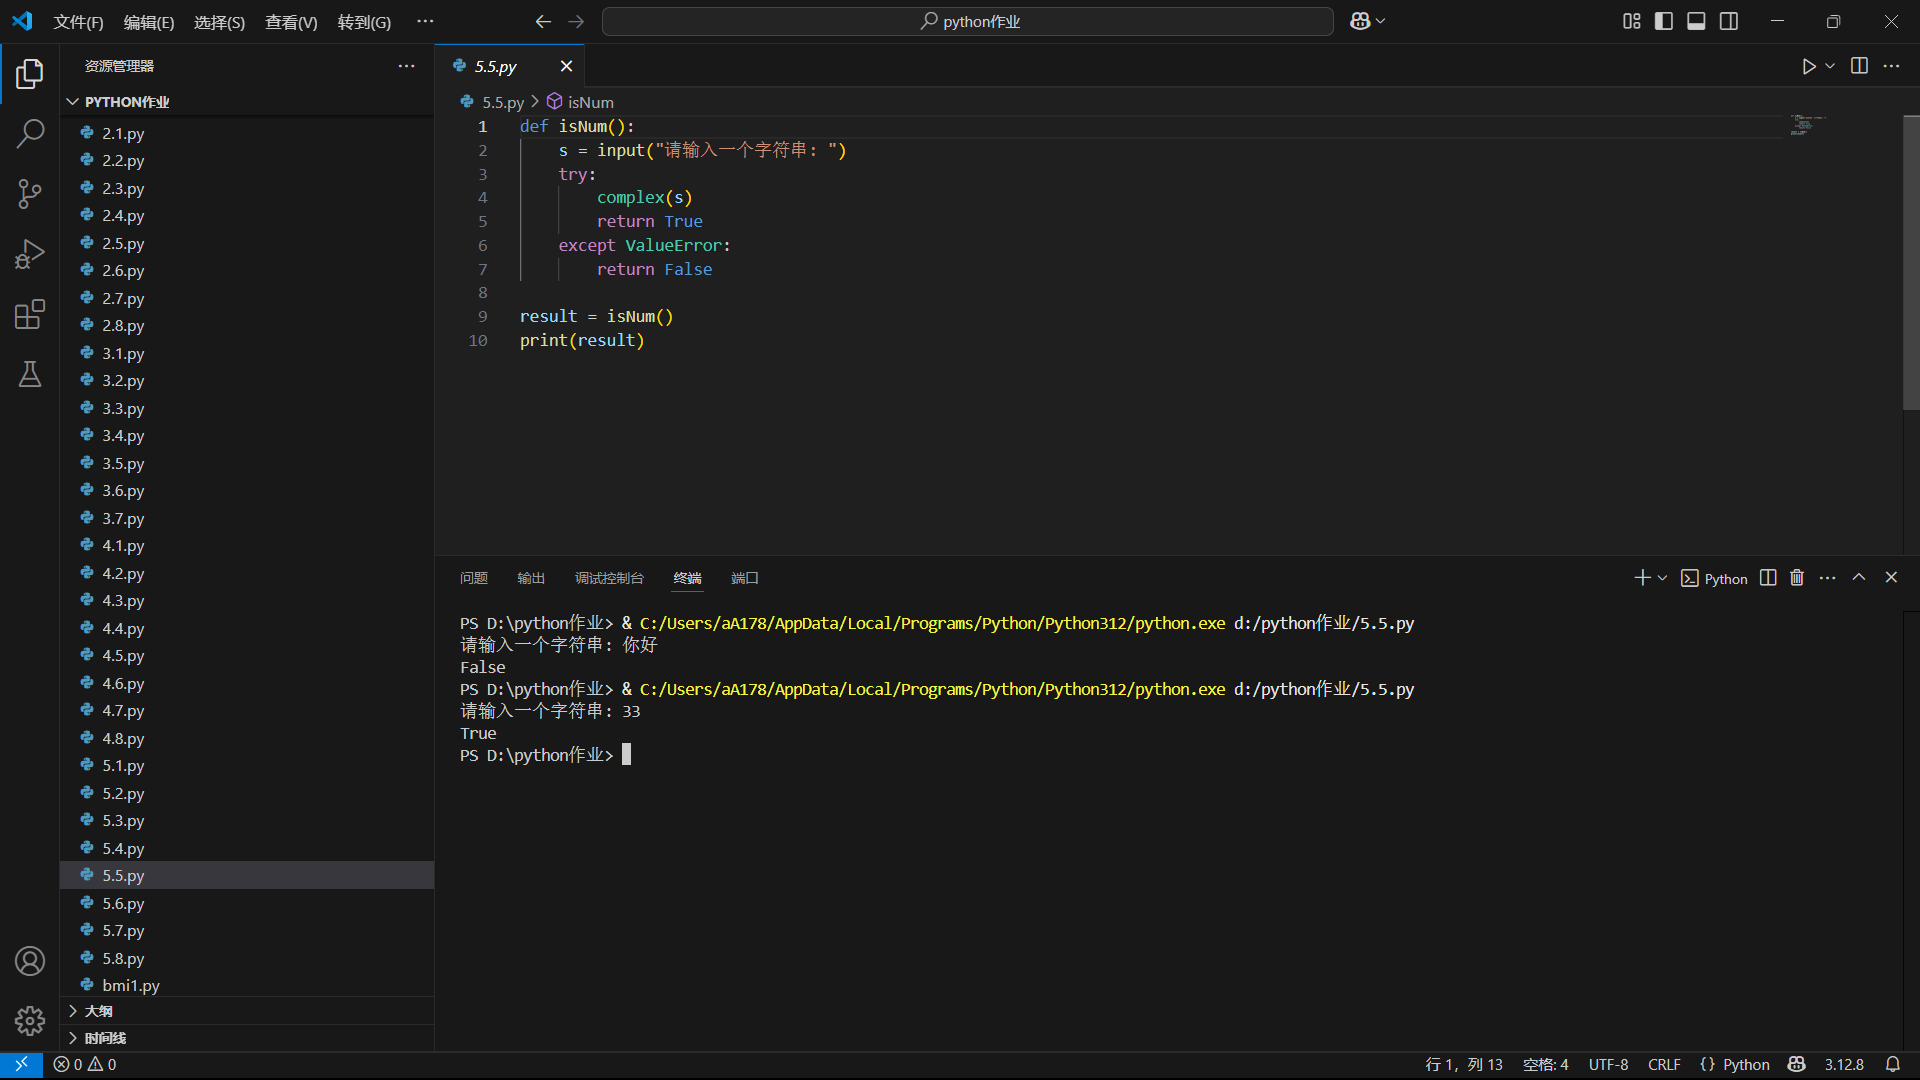The width and height of the screenshot is (1920, 1080).
Task: Open new terminal launch profile dropdown
Action: pyautogui.click(x=1663, y=578)
